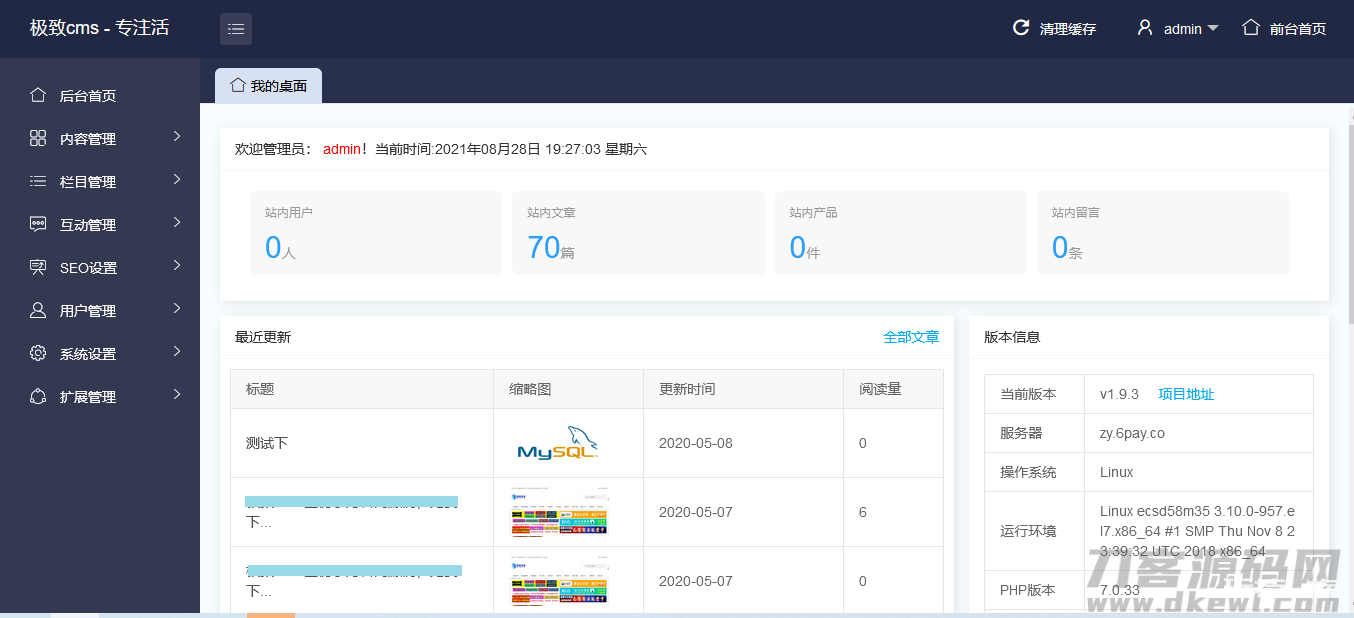Click the admin username in header
Viewport: 1354px width, 618px height.
(x=1182, y=29)
